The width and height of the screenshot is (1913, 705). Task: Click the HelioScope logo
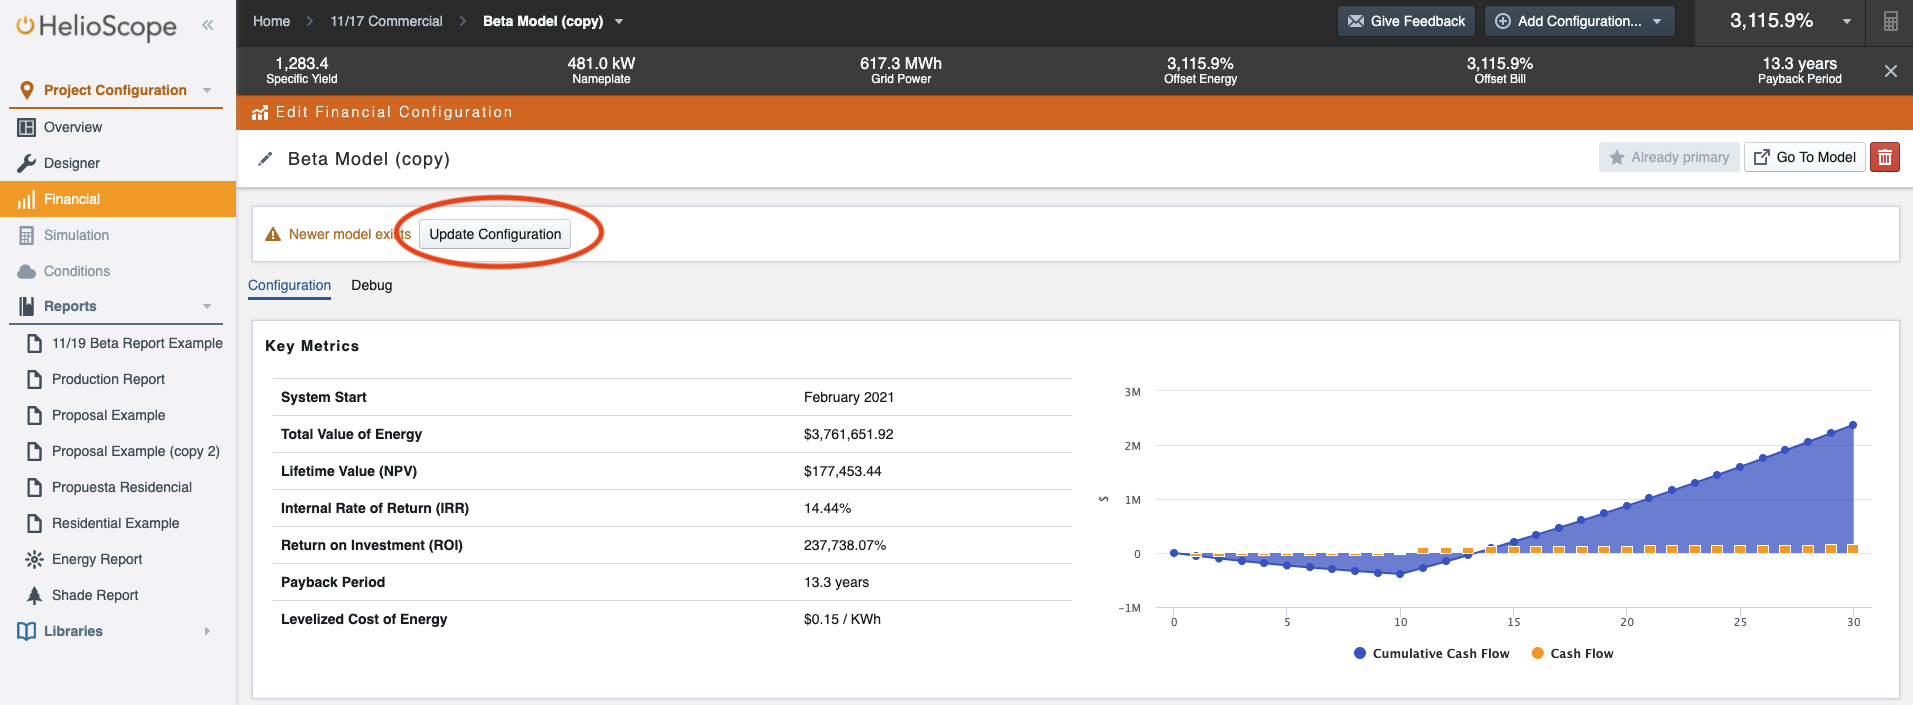point(96,27)
